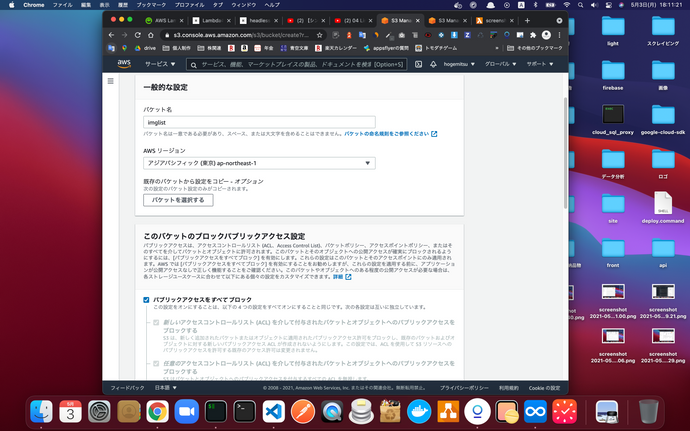Open Finder from the Dock

point(41,412)
